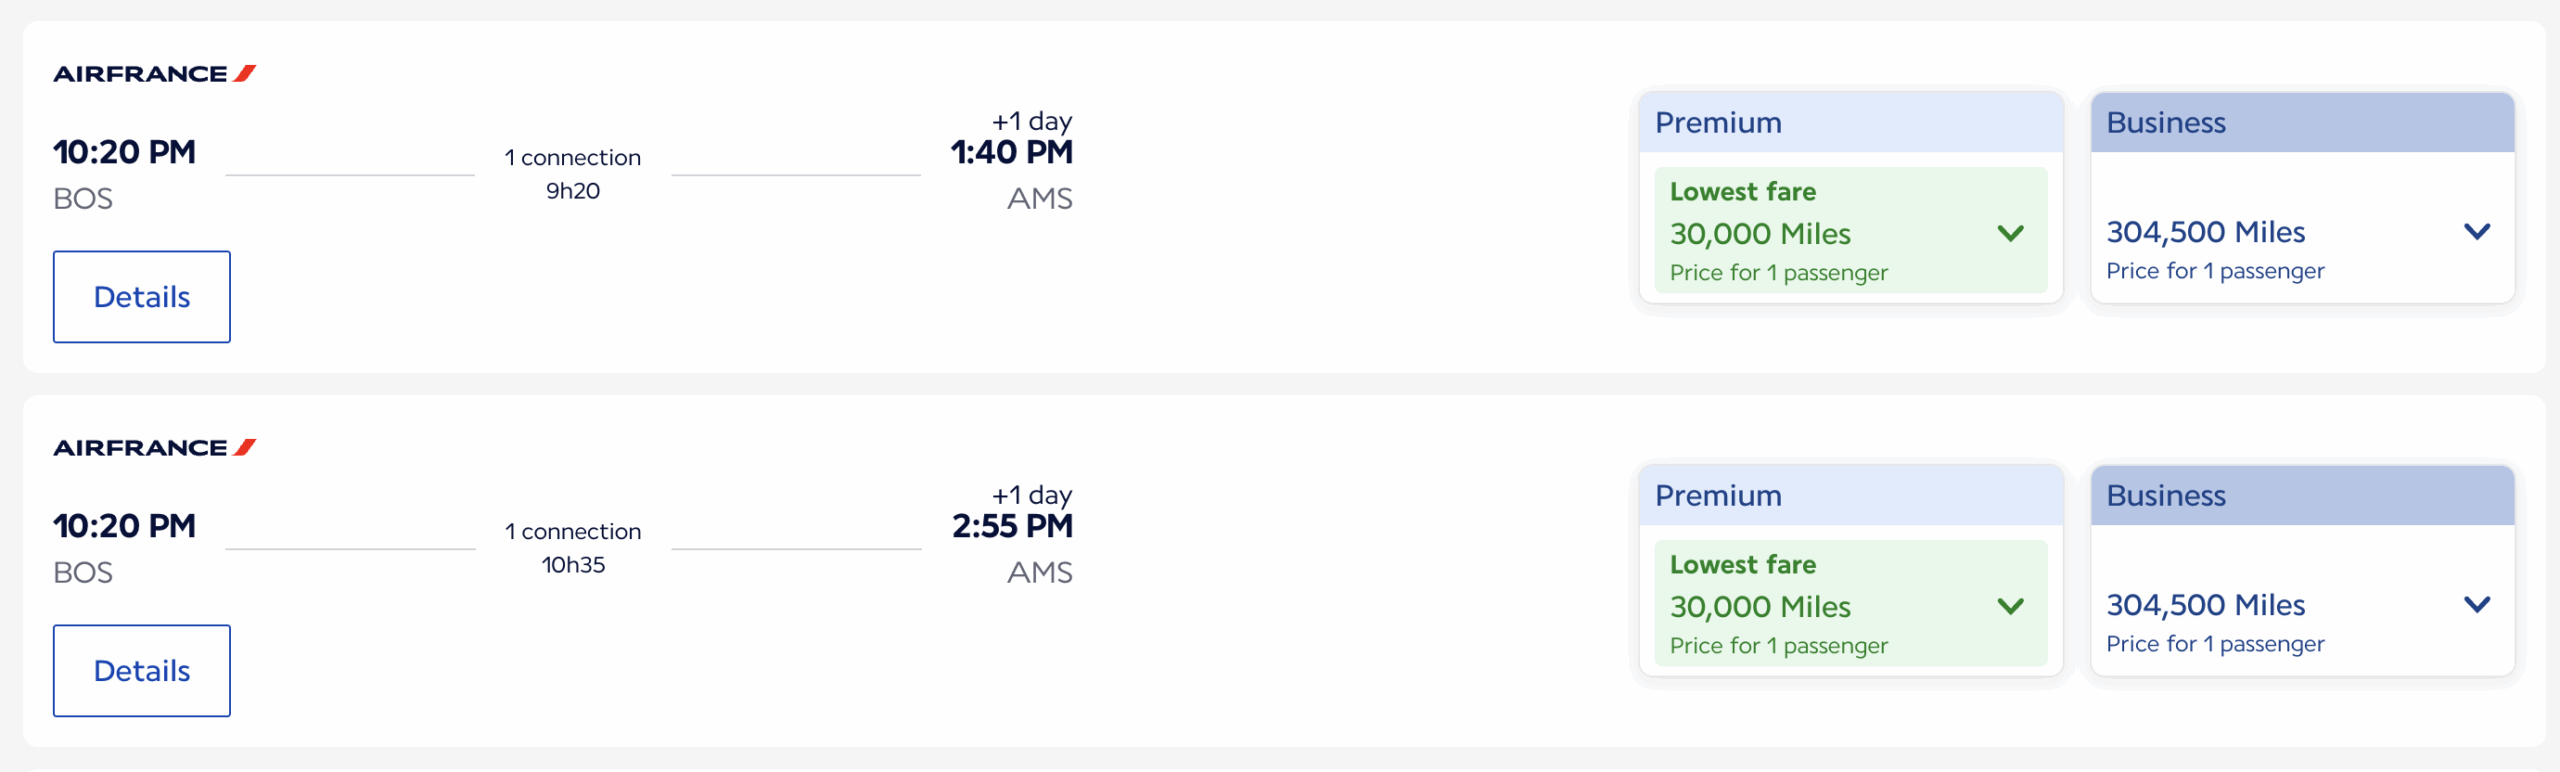The image size is (2560, 772).
Task: Click the 1:40 PM arrival time
Action: (x=1011, y=153)
